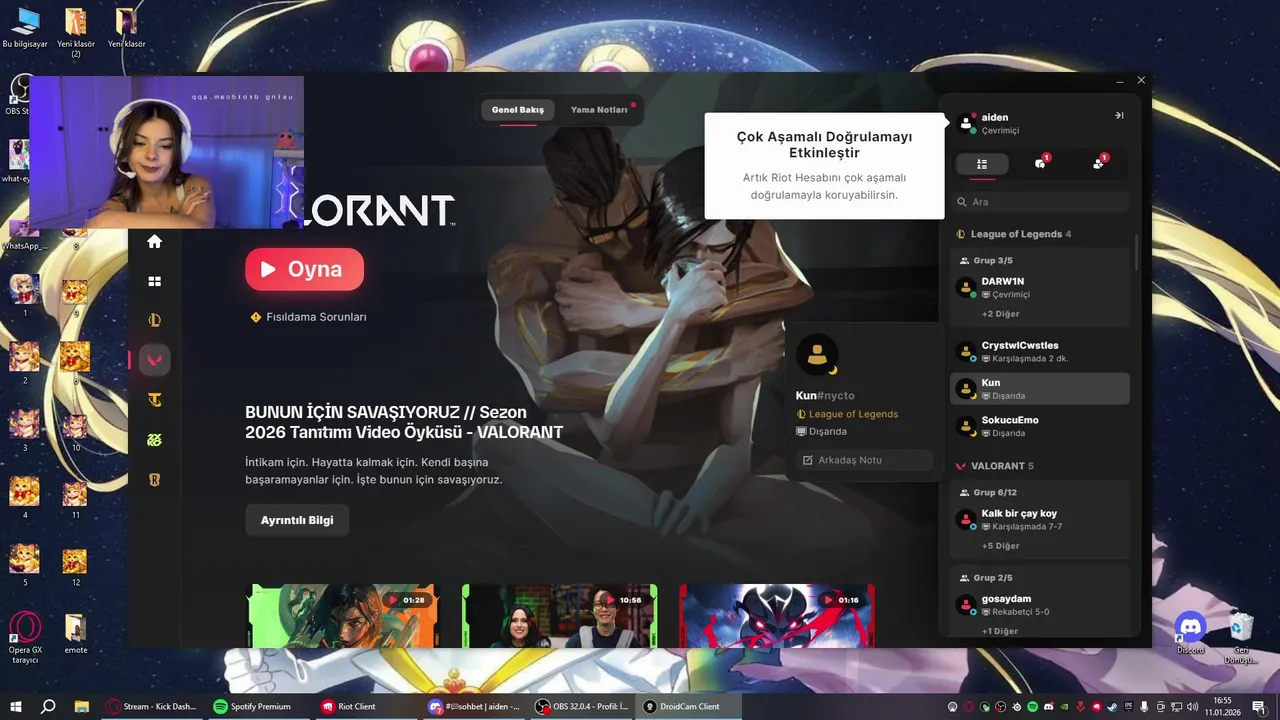Select friend Kalk bir çay koy
The width and height of the screenshot is (1280, 720).
point(1040,520)
